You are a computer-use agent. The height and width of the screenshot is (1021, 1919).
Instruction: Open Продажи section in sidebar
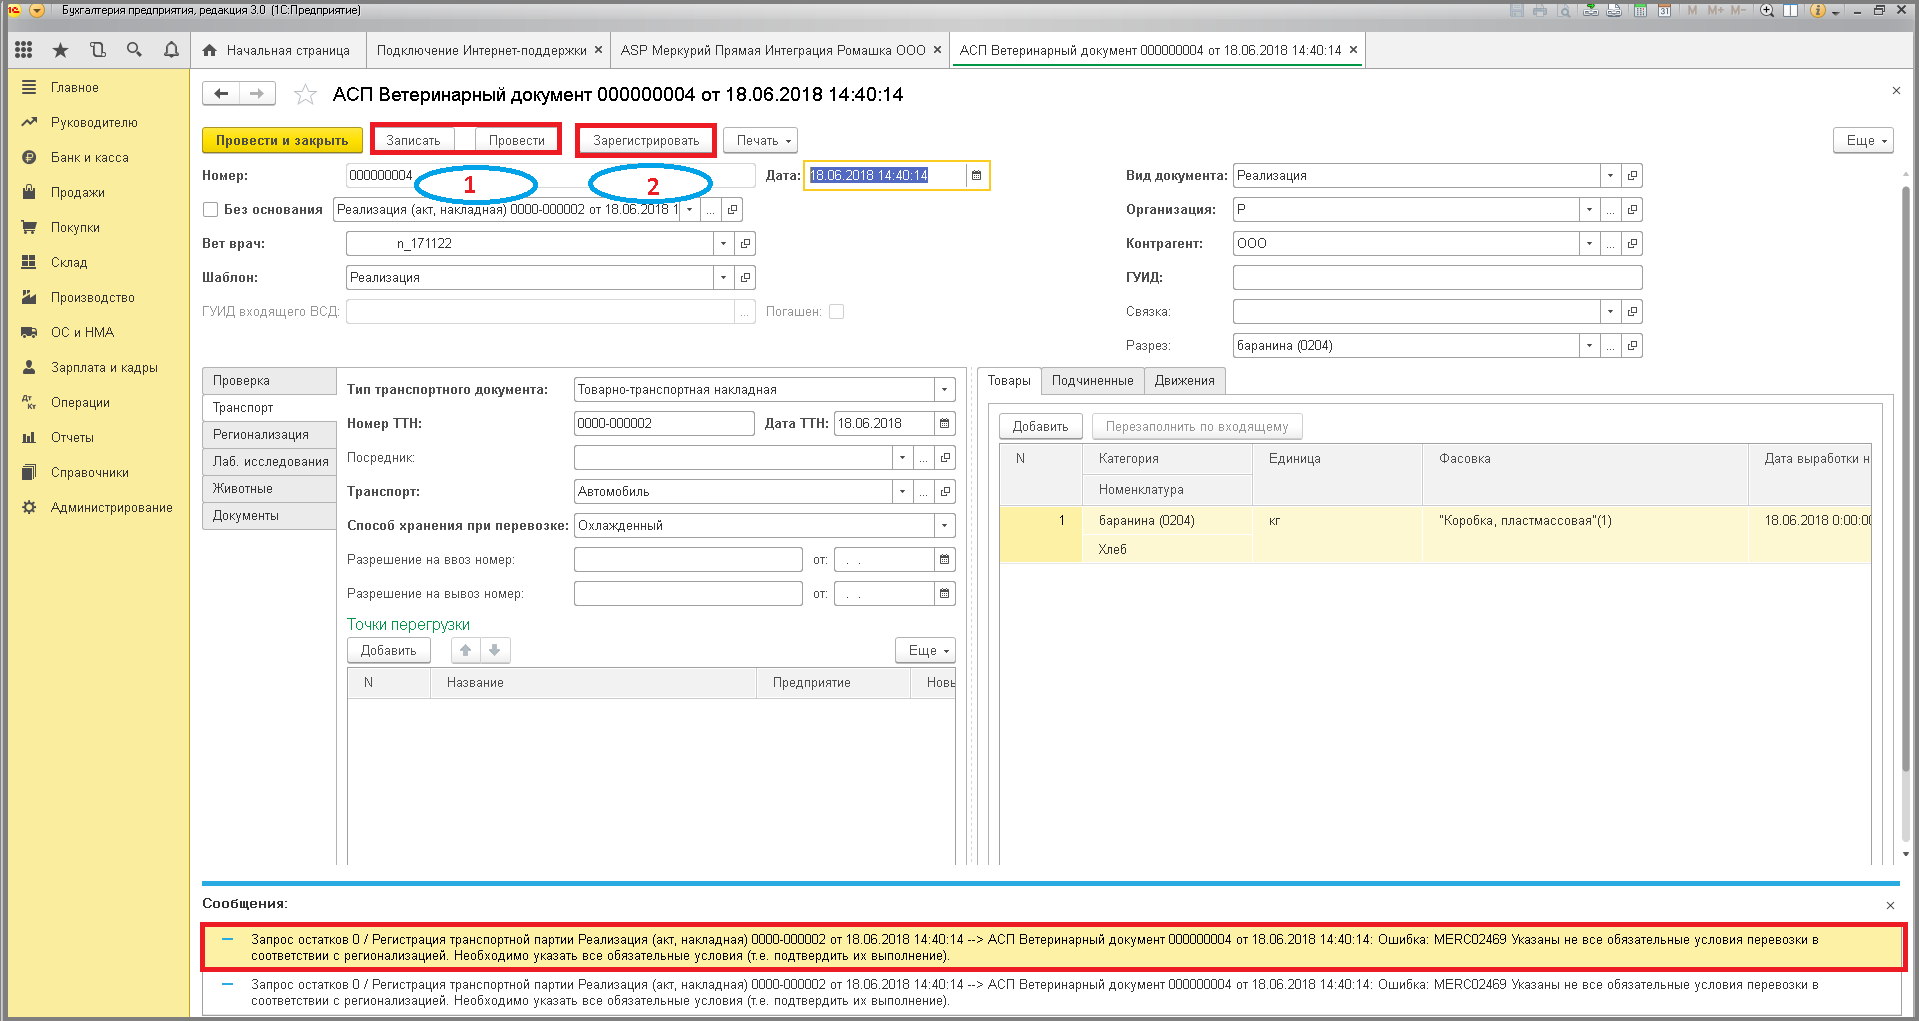(x=78, y=193)
